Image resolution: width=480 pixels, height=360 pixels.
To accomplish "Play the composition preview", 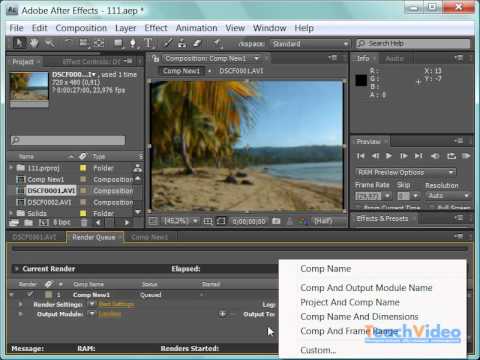I will 389,156.
